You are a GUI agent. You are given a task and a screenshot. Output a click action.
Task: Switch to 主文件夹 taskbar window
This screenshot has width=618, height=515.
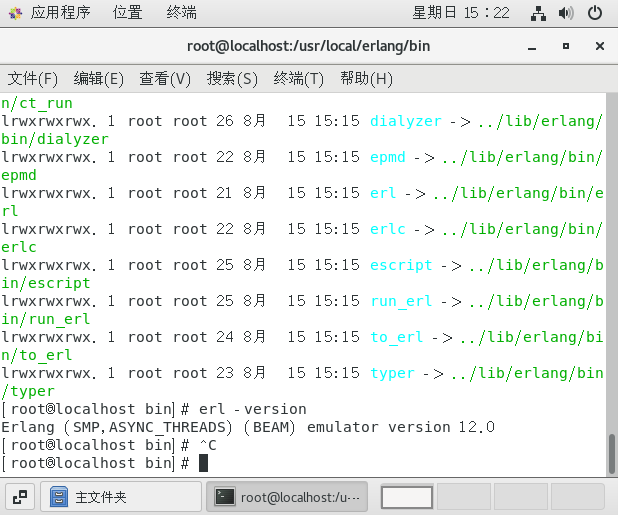click(121, 497)
